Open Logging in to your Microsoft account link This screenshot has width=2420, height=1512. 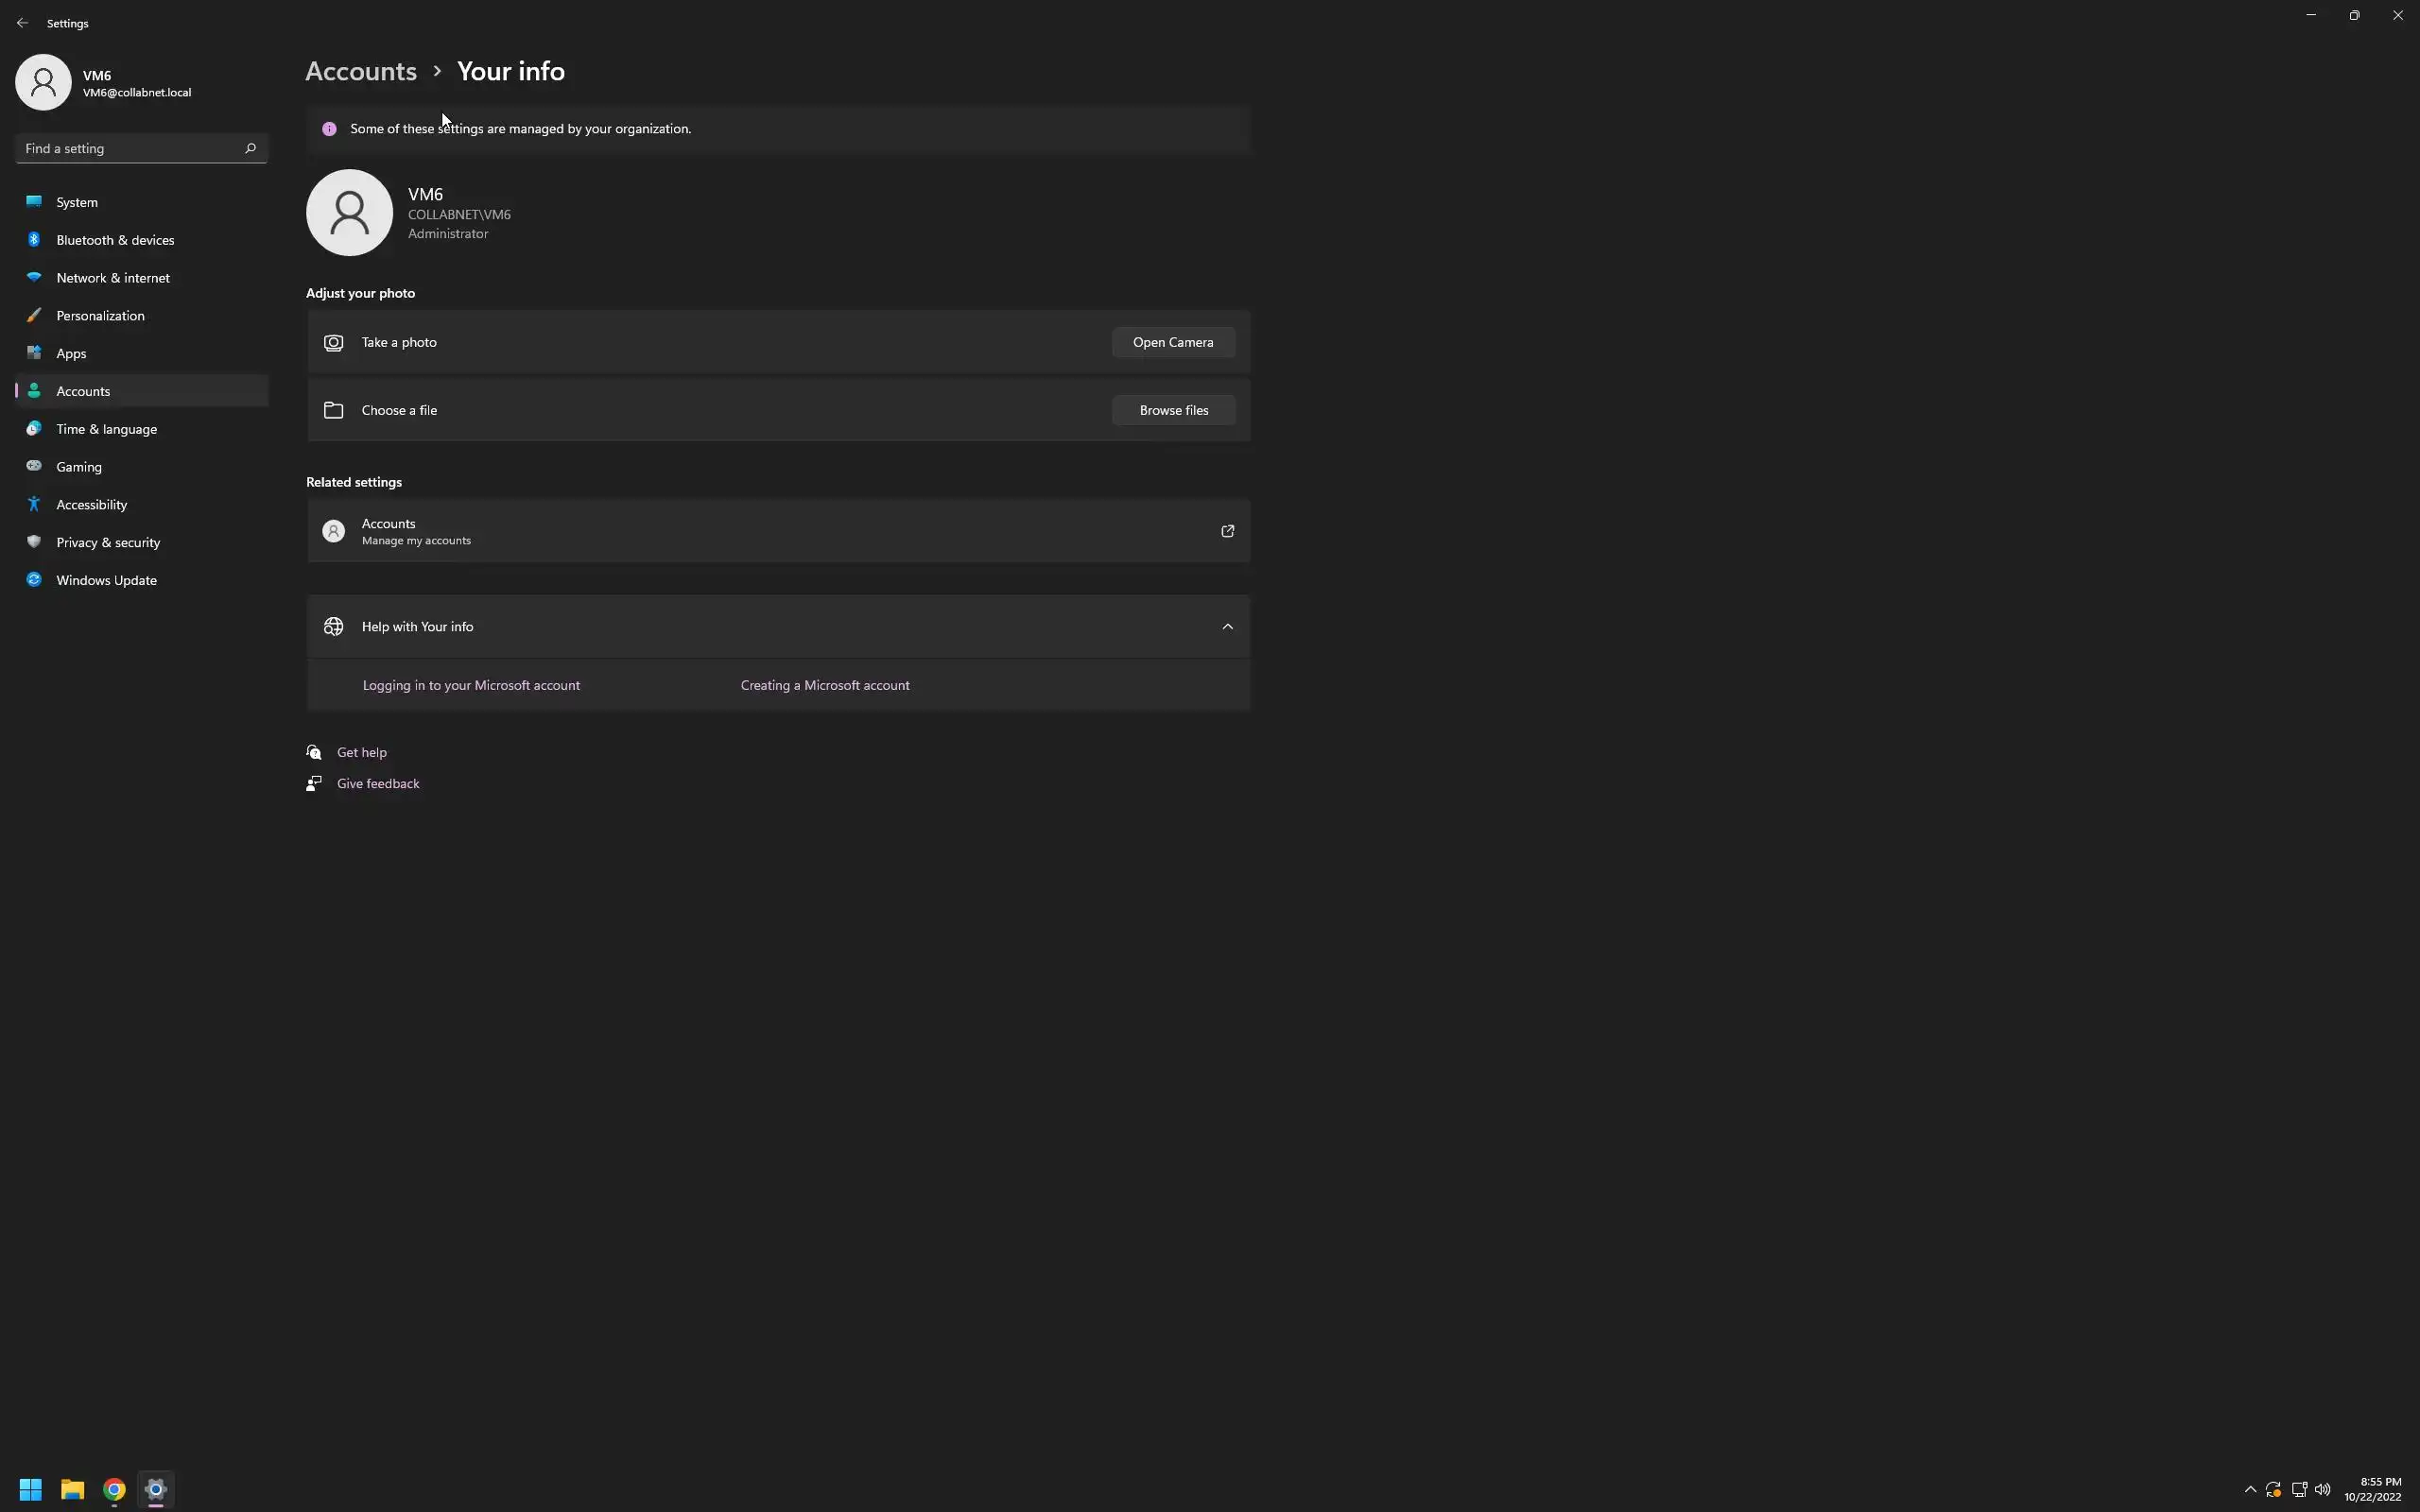471,685
